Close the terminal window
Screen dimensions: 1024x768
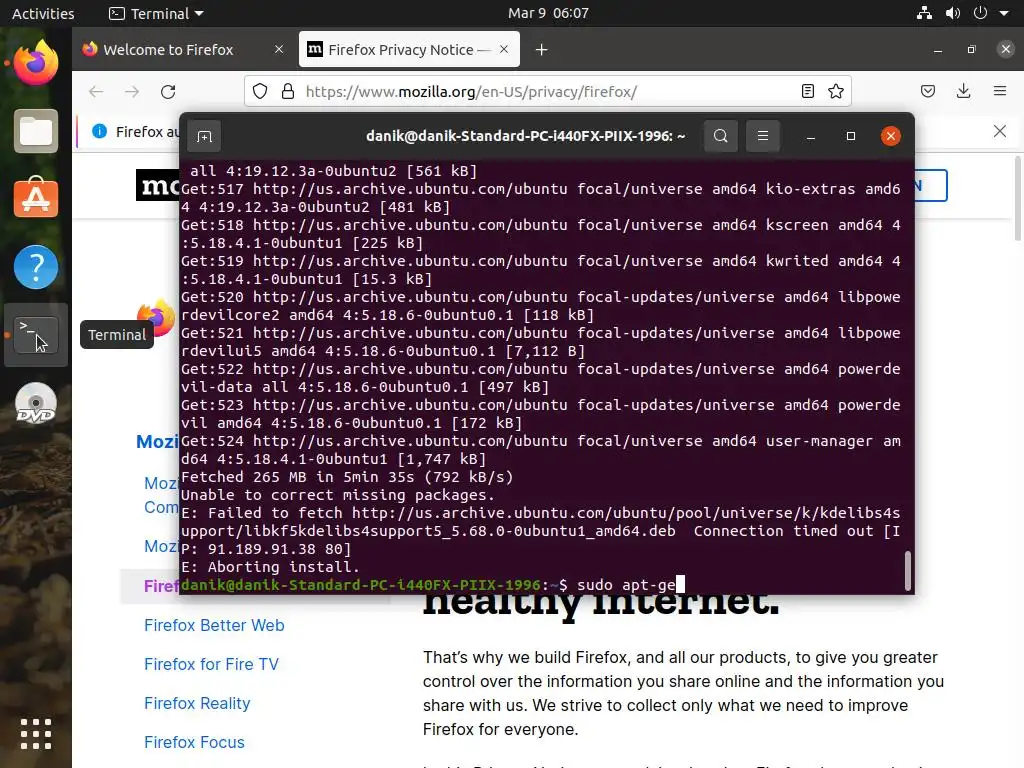(891, 136)
